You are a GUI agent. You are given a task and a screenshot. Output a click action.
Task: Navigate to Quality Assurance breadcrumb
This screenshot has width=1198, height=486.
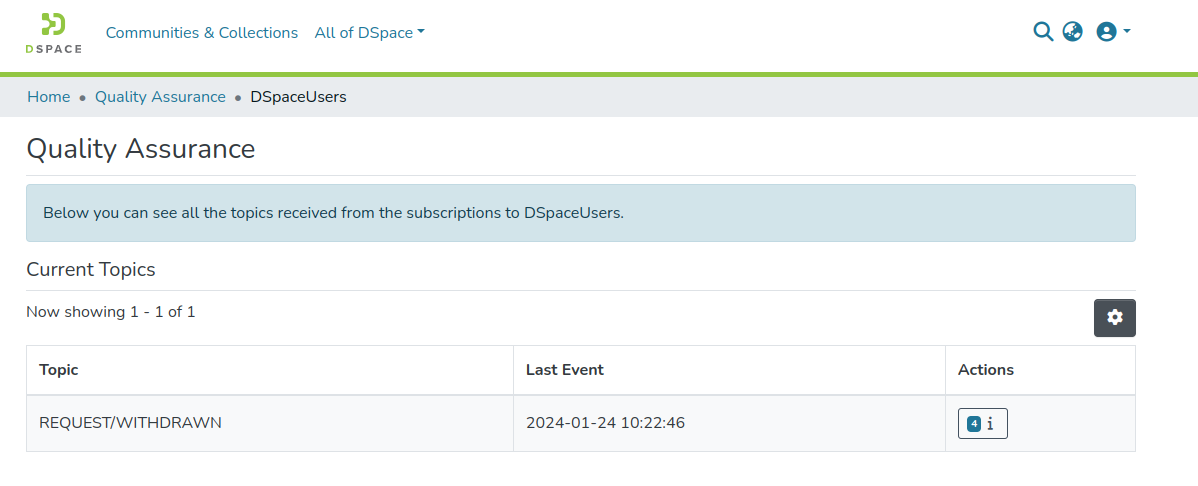tap(160, 97)
